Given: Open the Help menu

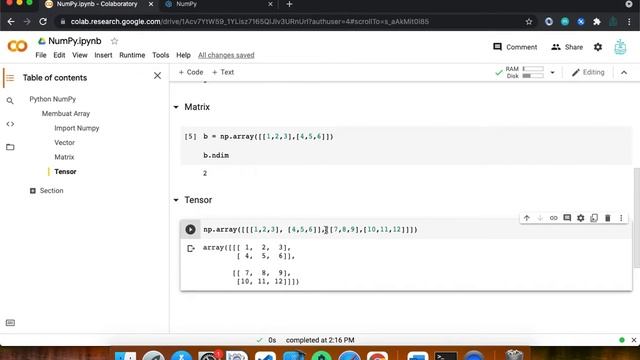Looking at the screenshot, I should point(183,55).
